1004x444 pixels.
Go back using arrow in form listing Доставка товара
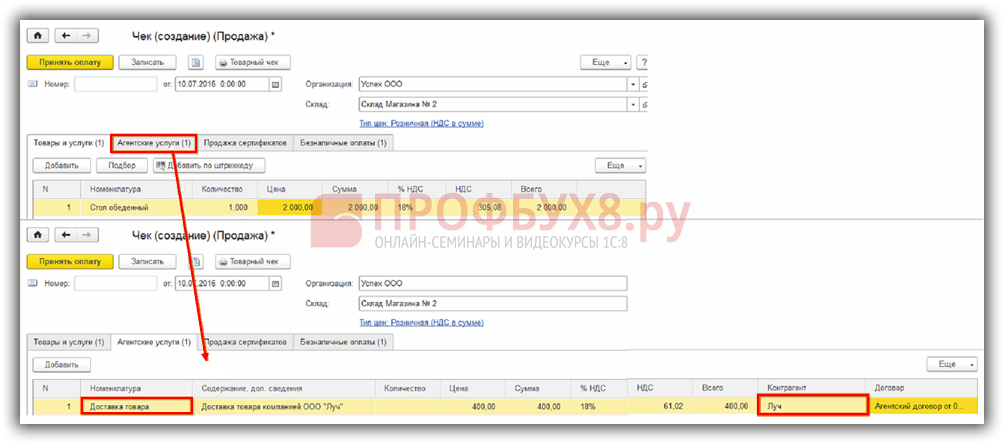click(65, 235)
